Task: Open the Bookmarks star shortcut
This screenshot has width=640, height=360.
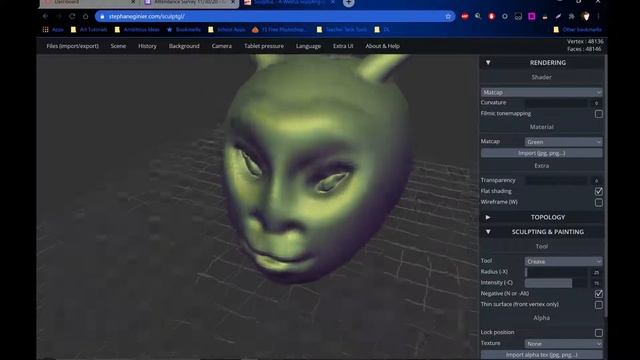Action: 184,29
